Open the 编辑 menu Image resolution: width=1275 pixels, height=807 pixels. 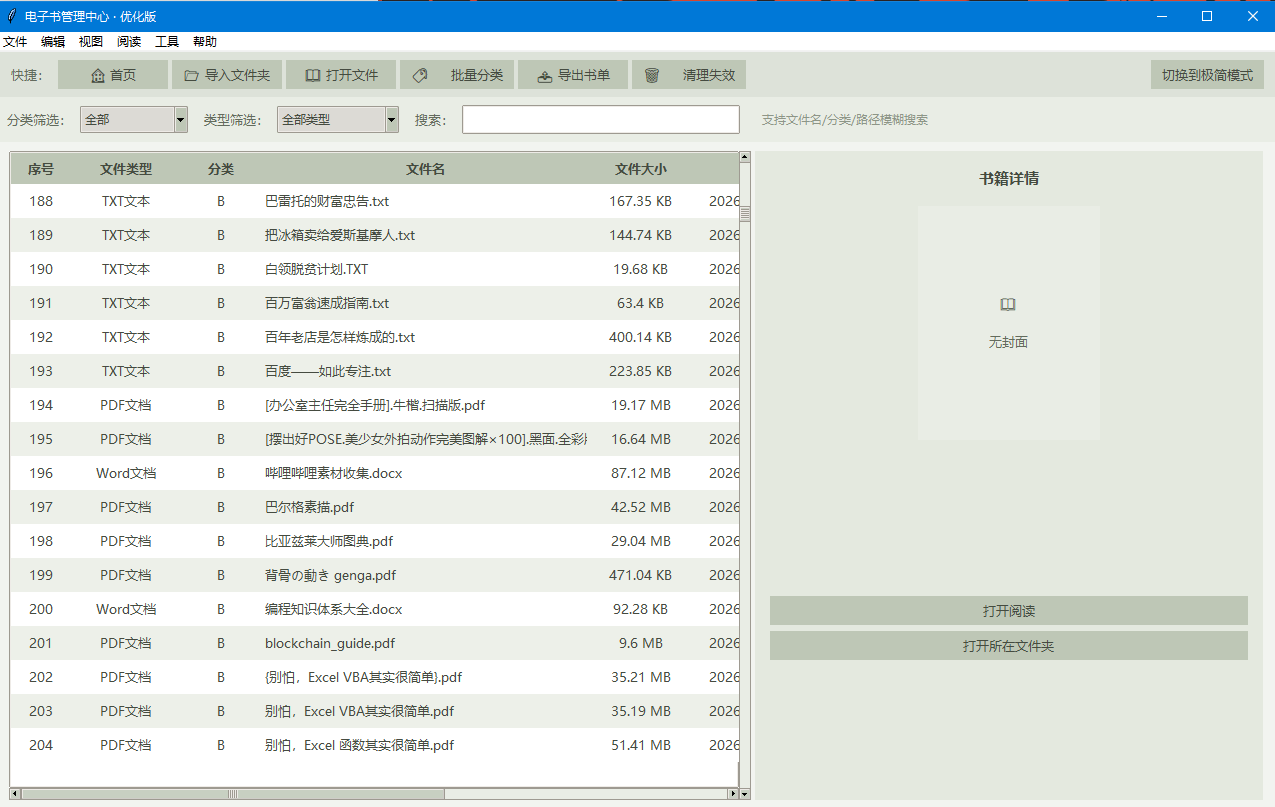click(x=53, y=42)
